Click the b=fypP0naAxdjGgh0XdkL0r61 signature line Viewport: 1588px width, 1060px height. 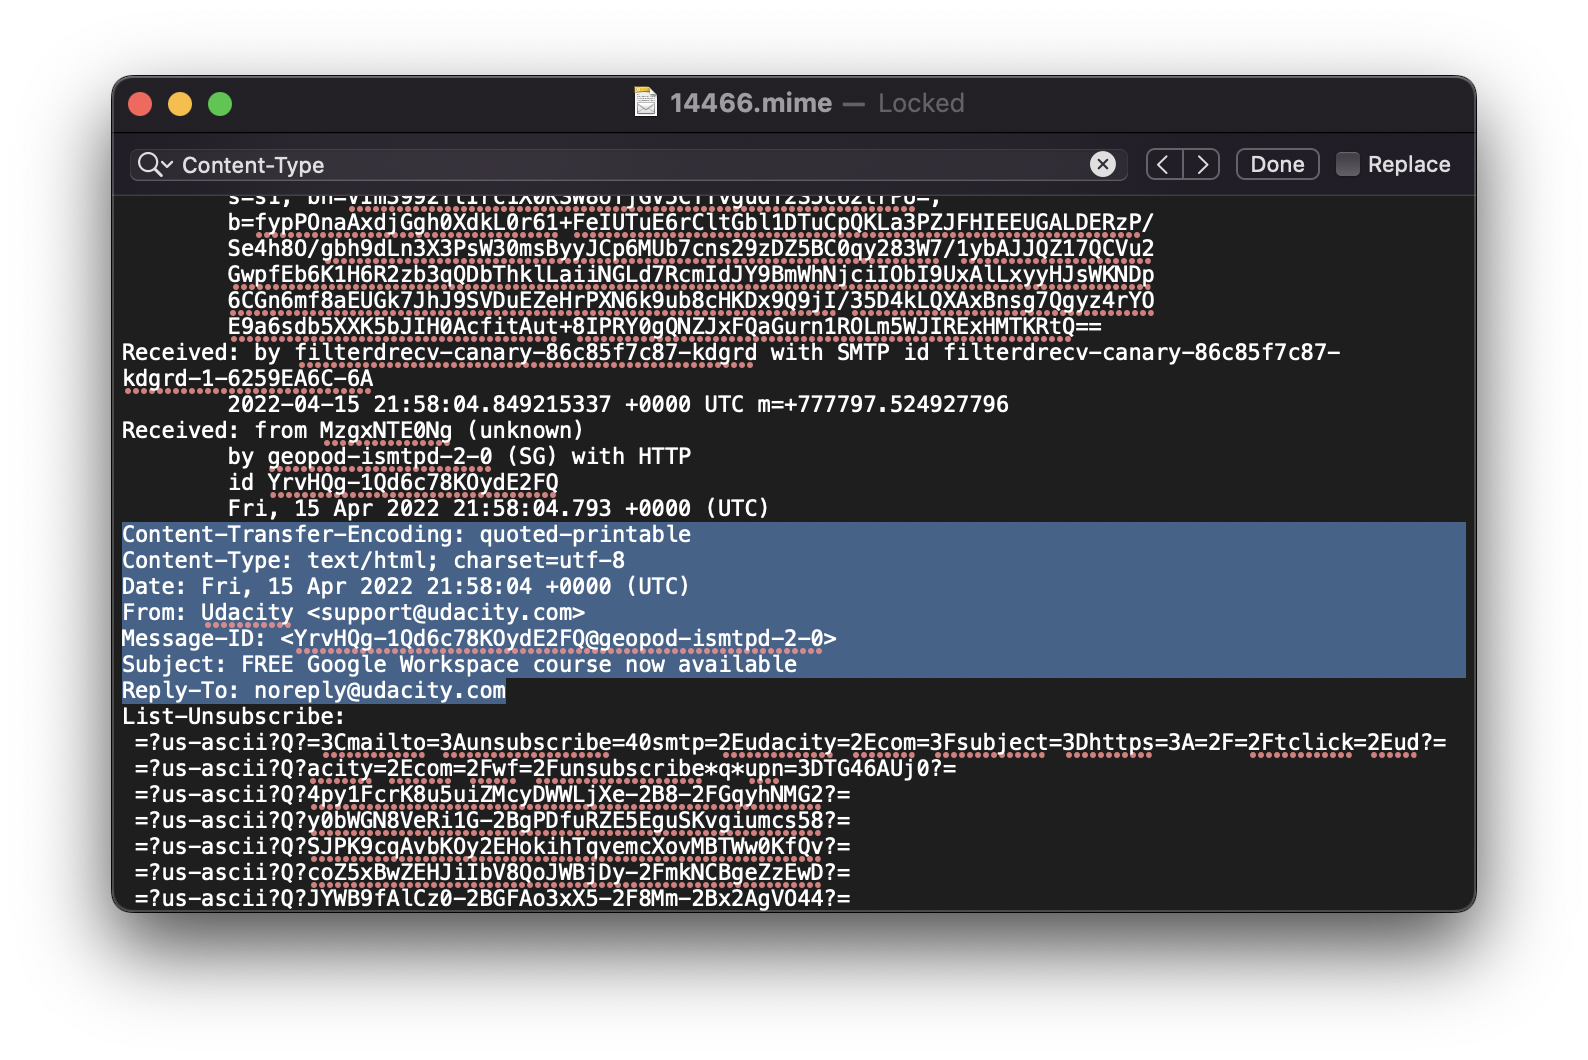[x=691, y=222]
